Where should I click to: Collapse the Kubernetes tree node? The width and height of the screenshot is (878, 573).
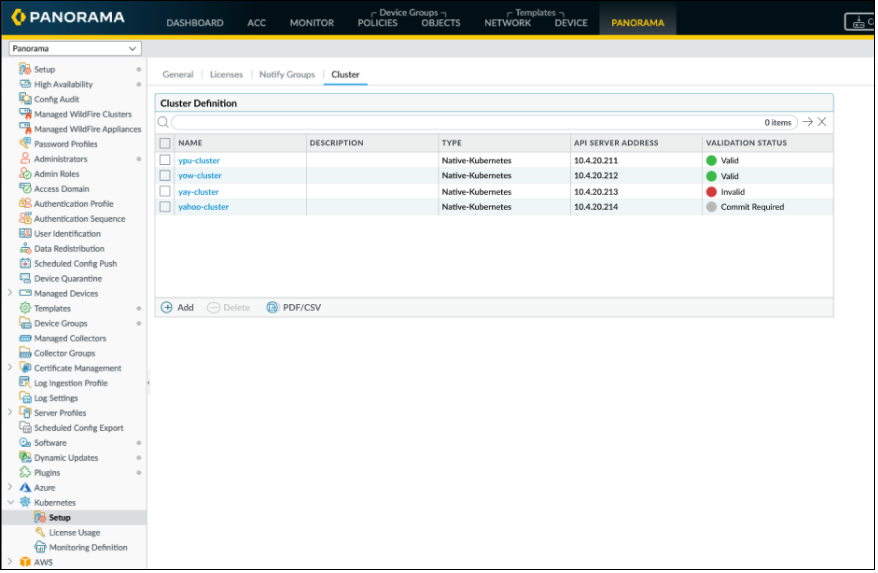pos(10,503)
